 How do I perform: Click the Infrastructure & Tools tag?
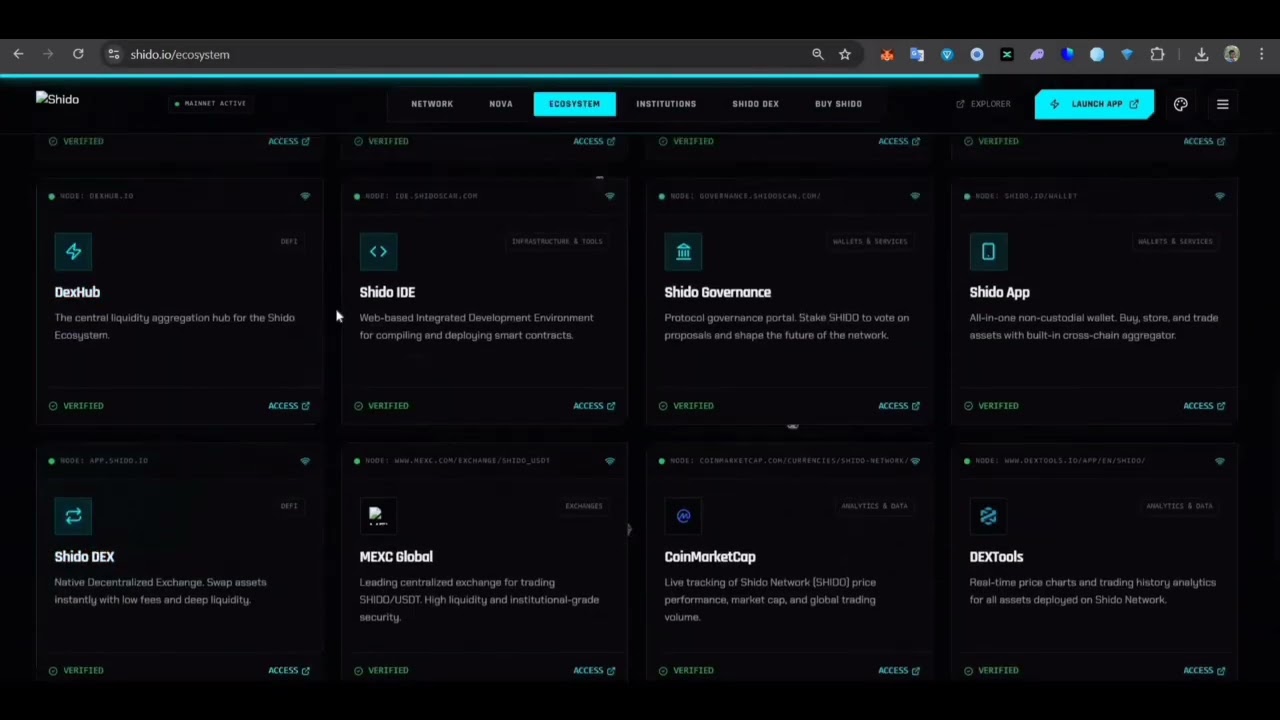(557, 241)
